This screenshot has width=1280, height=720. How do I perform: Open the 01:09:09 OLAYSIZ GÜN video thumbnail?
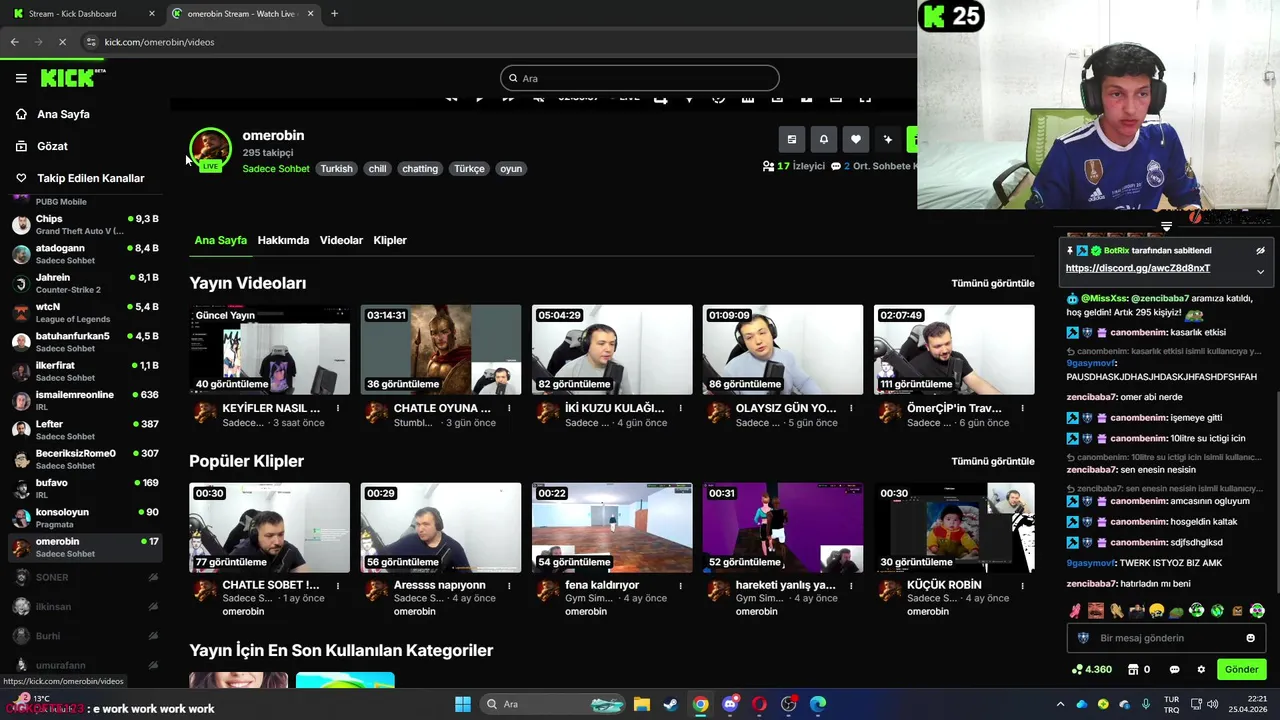pyautogui.click(x=783, y=350)
